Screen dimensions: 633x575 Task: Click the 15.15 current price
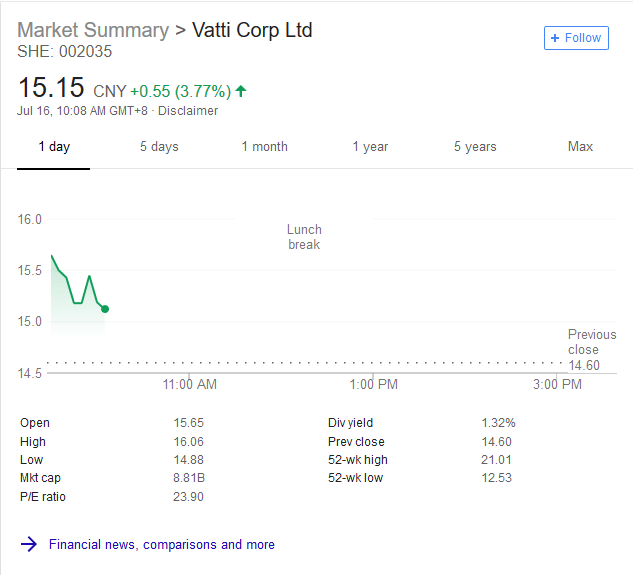(x=51, y=89)
